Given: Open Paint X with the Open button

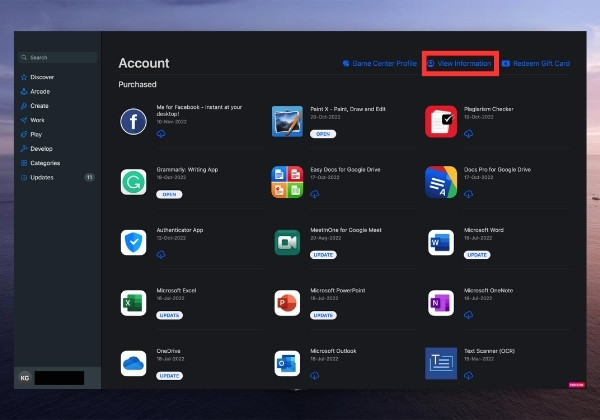Looking at the screenshot, I should tap(323, 134).
